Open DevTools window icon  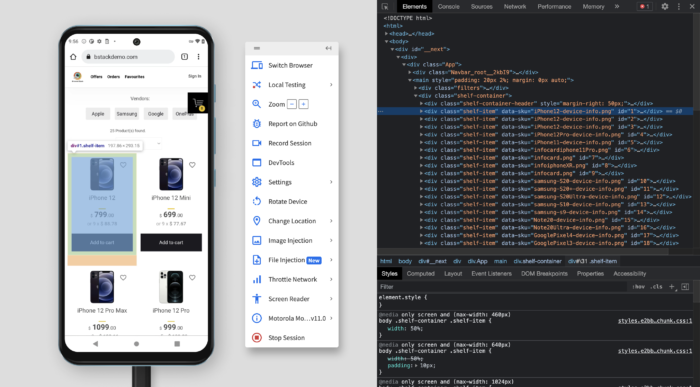[257, 162]
